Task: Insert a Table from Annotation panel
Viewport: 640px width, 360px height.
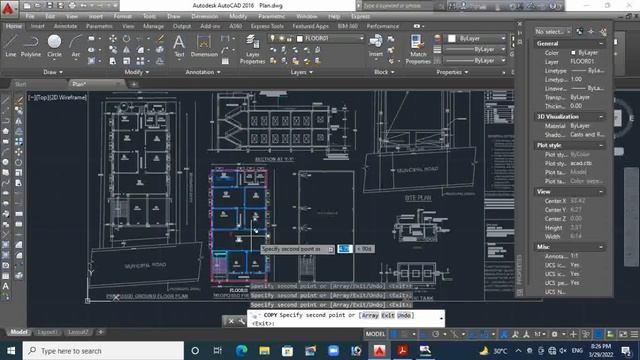Action: [x=225, y=61]
